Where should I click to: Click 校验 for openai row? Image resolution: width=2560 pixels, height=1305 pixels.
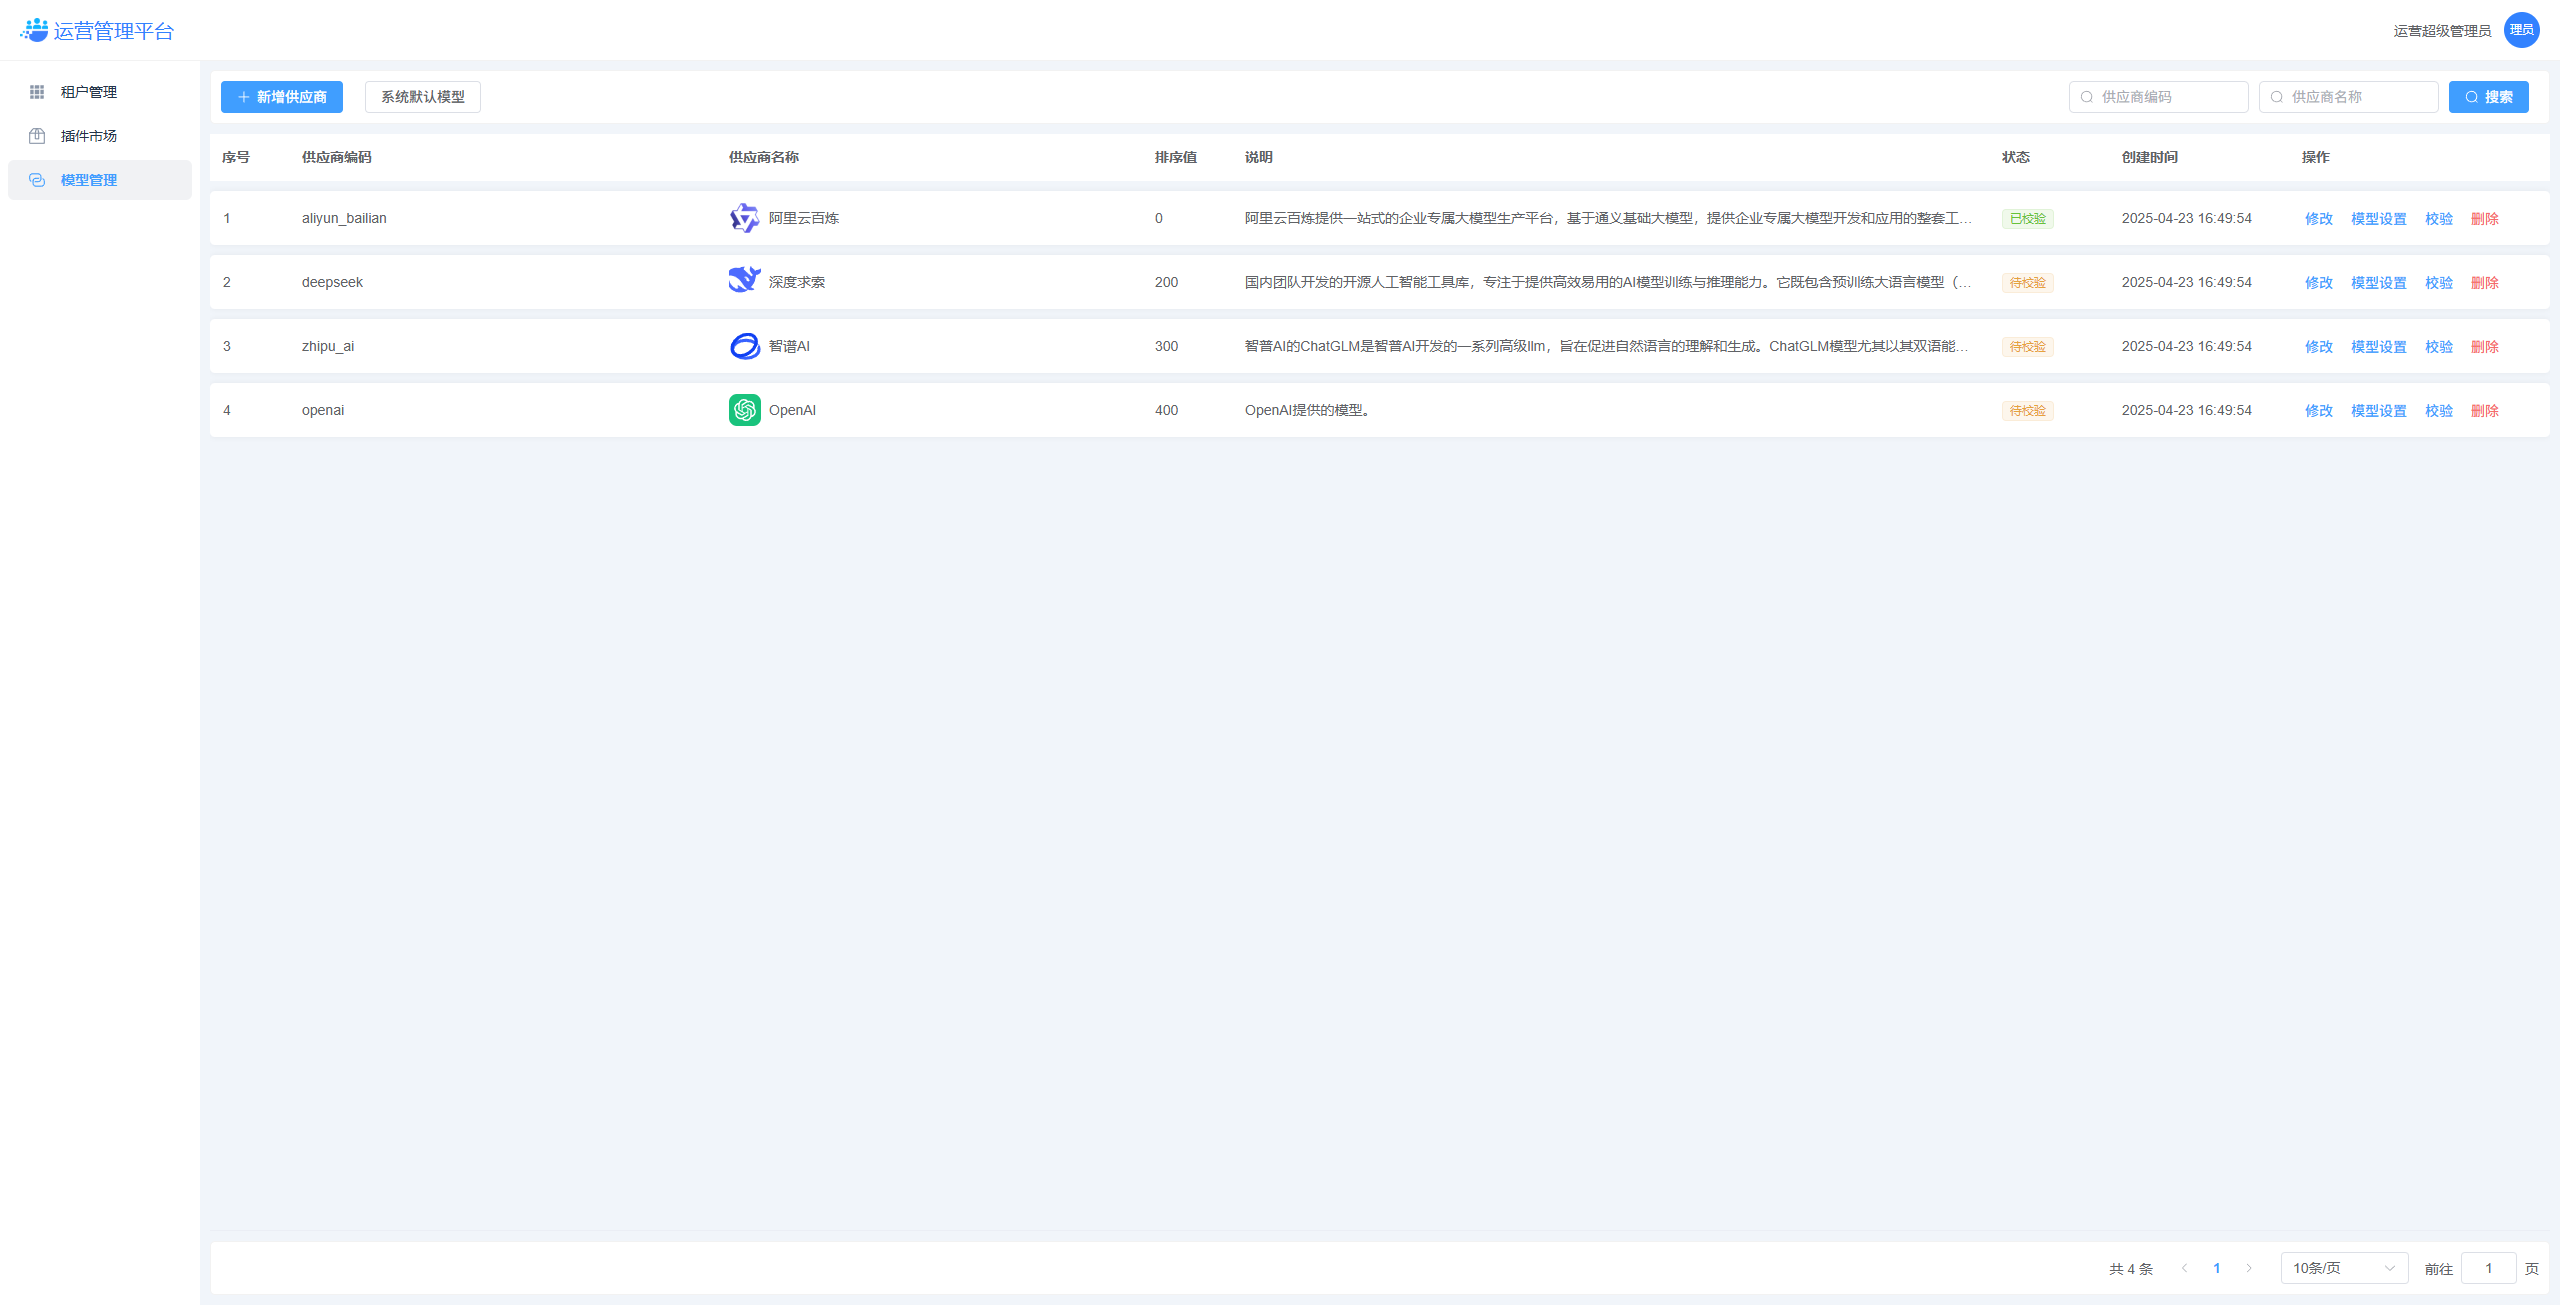[2439, 411]
